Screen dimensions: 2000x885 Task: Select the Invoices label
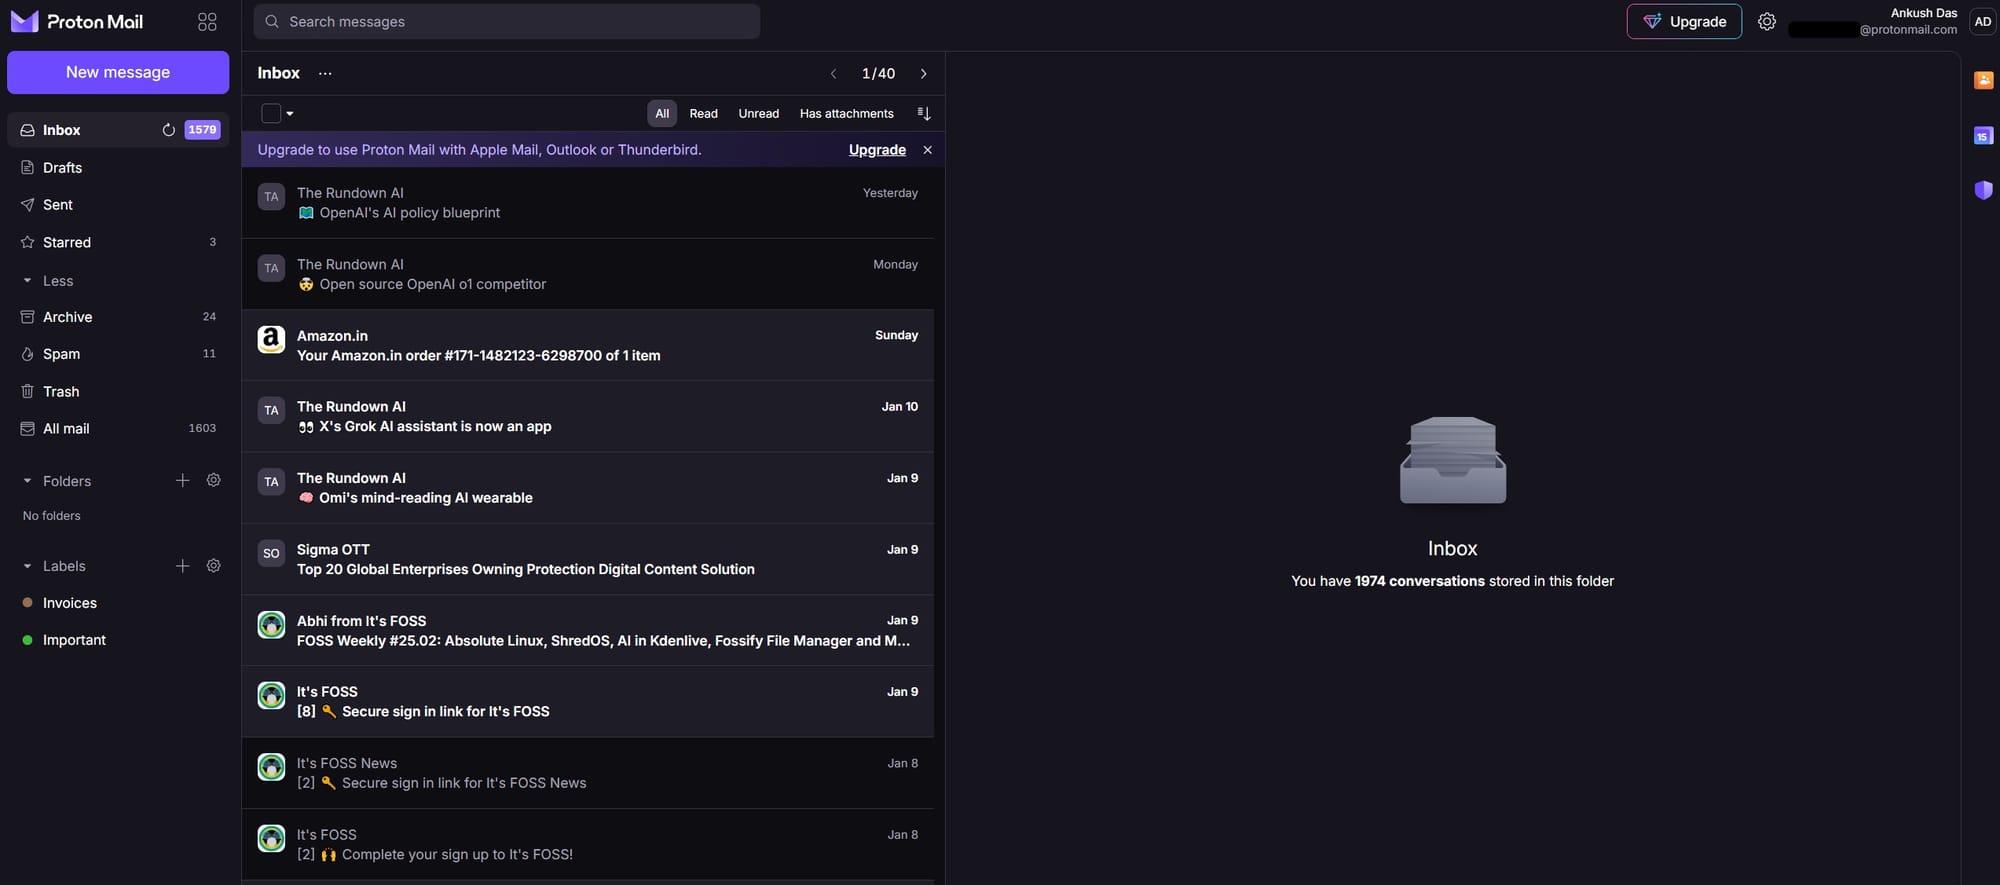(118, 603)
